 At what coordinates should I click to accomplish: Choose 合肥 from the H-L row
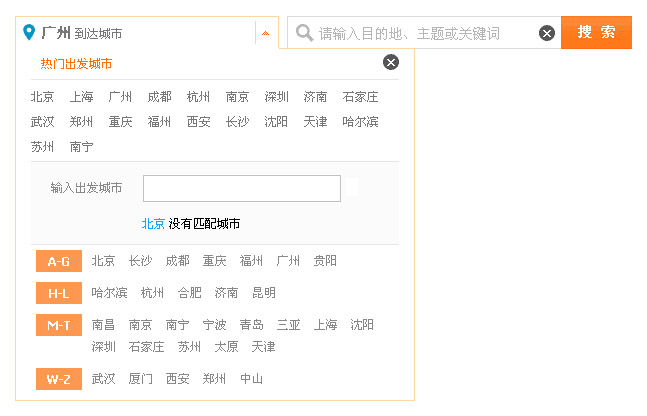190,293
